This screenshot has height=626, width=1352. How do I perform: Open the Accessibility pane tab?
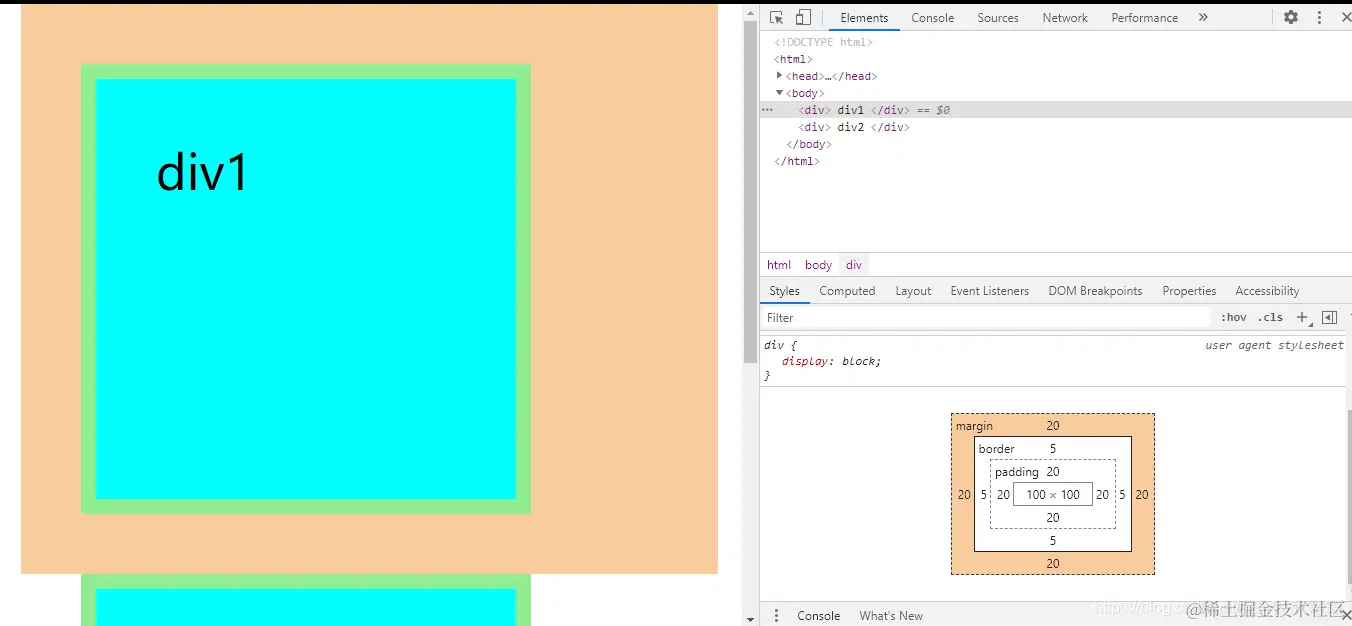click(x=1267, y=291)
